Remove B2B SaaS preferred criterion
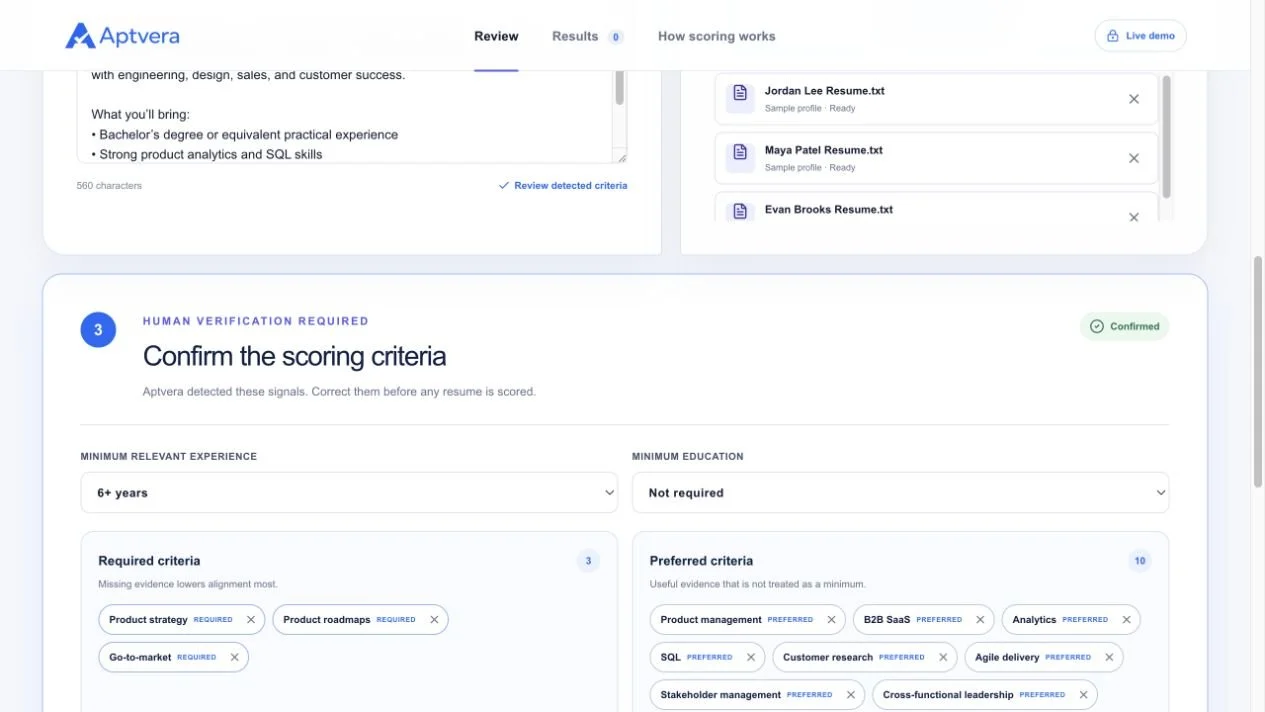Screen dimensions: 1265x712 click(x=980, y=620)
